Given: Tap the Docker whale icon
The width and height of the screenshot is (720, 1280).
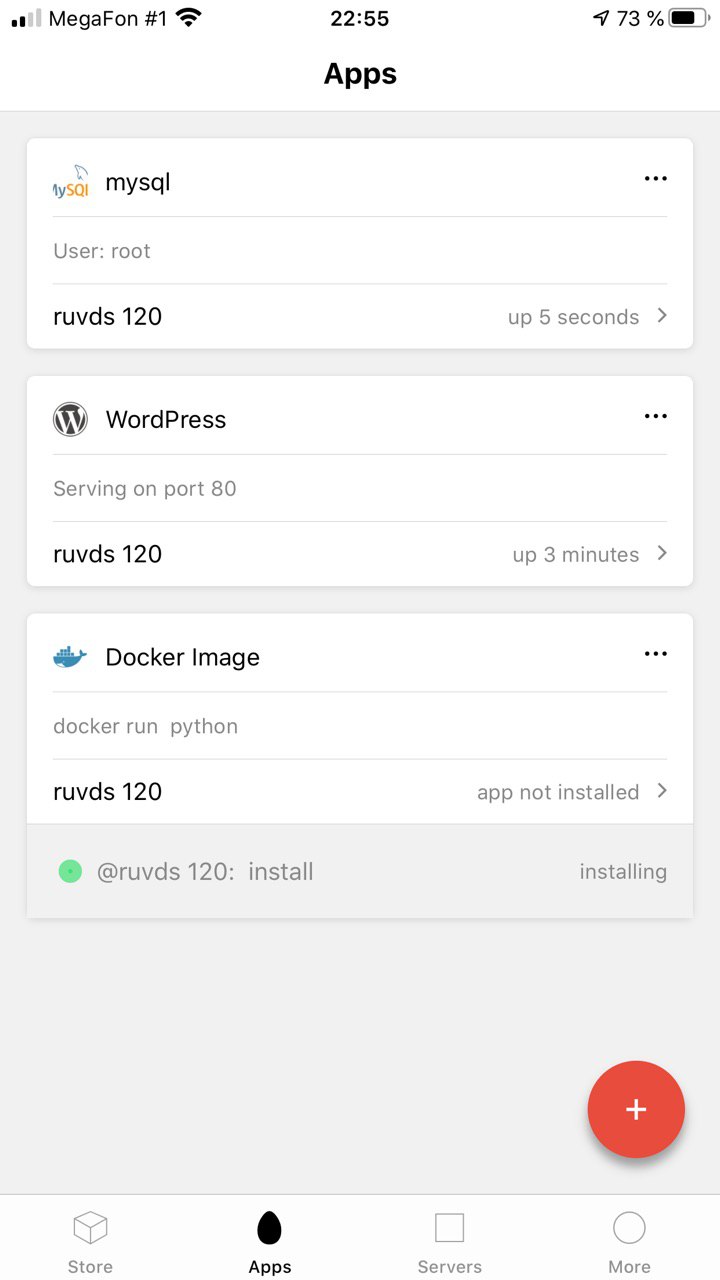Looking at the screenshot, I should point(70,657).
